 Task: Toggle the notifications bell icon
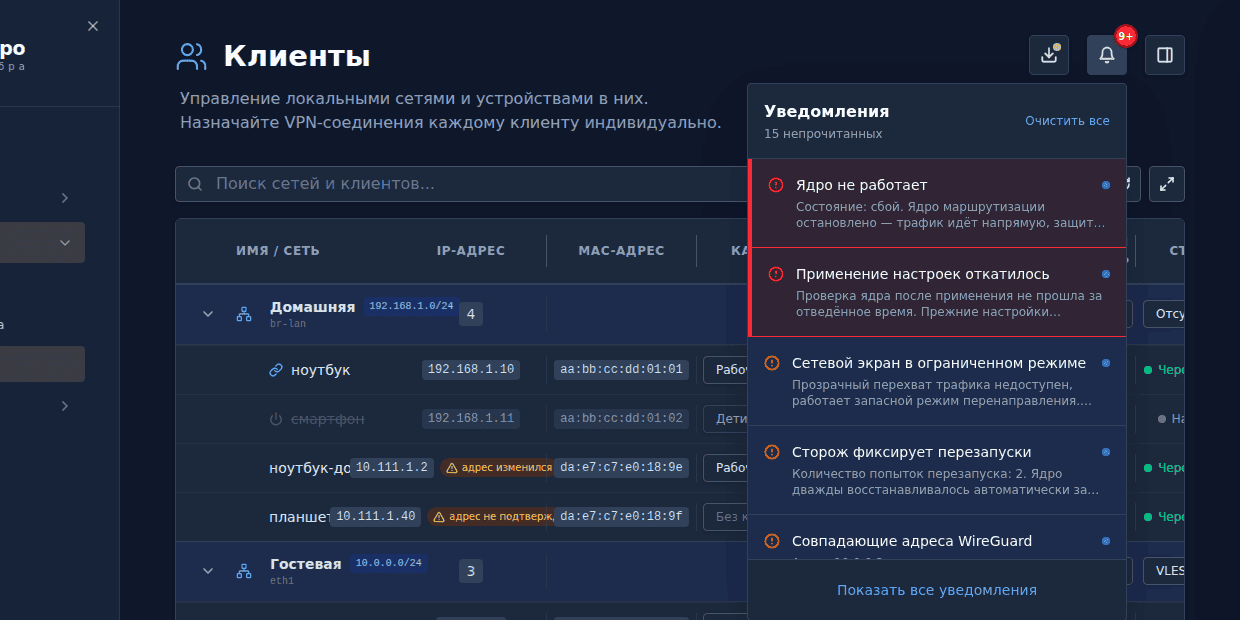point(1107,55)
